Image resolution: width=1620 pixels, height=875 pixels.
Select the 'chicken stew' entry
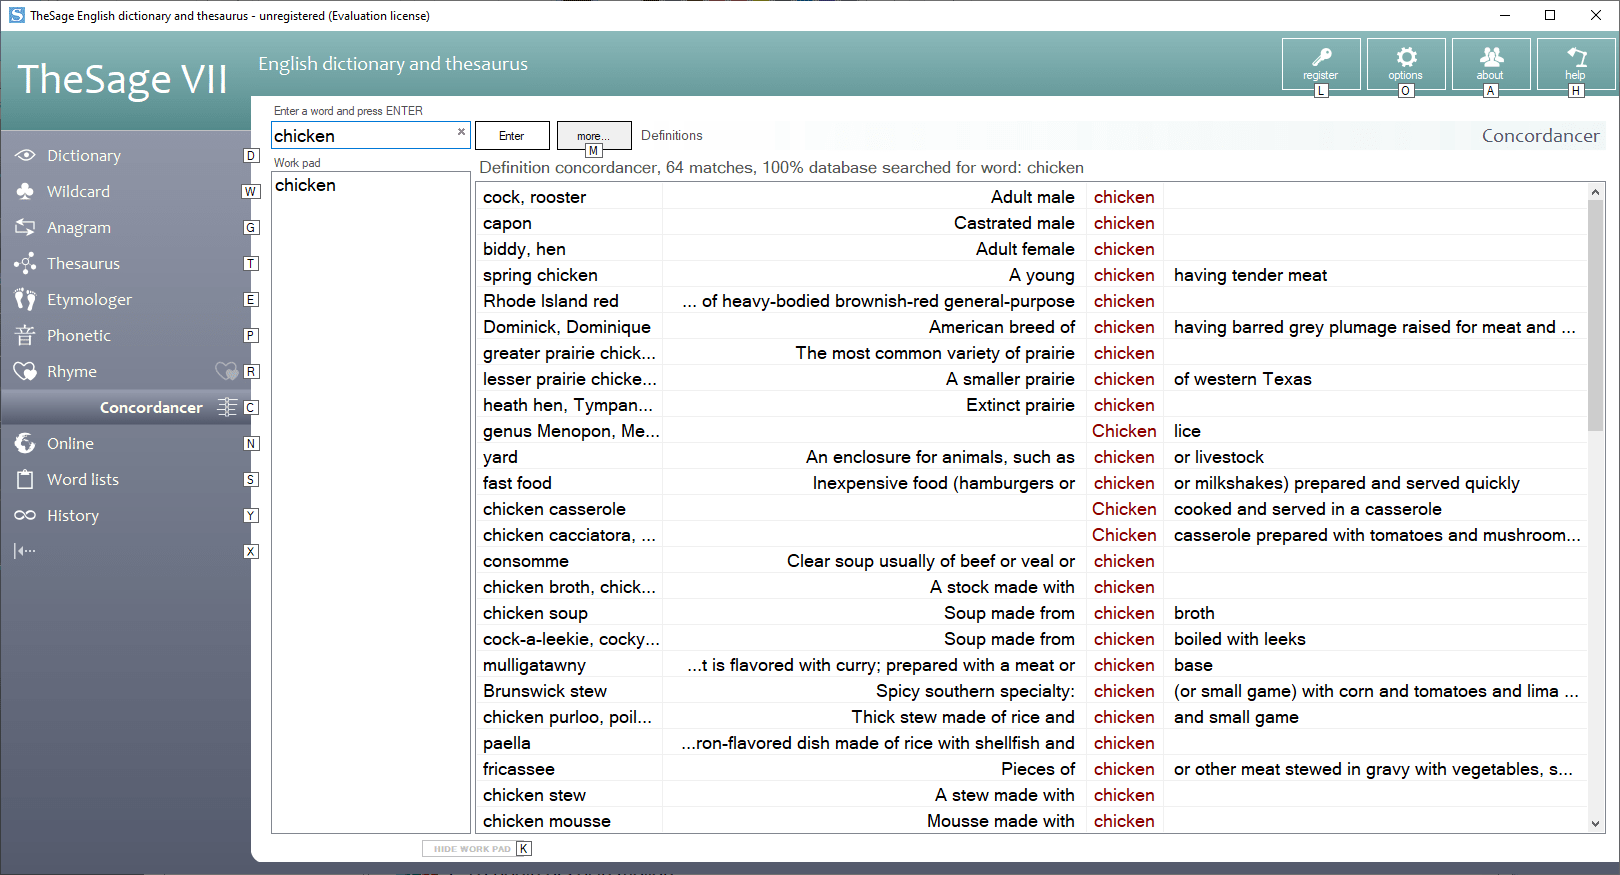(535, 795)
